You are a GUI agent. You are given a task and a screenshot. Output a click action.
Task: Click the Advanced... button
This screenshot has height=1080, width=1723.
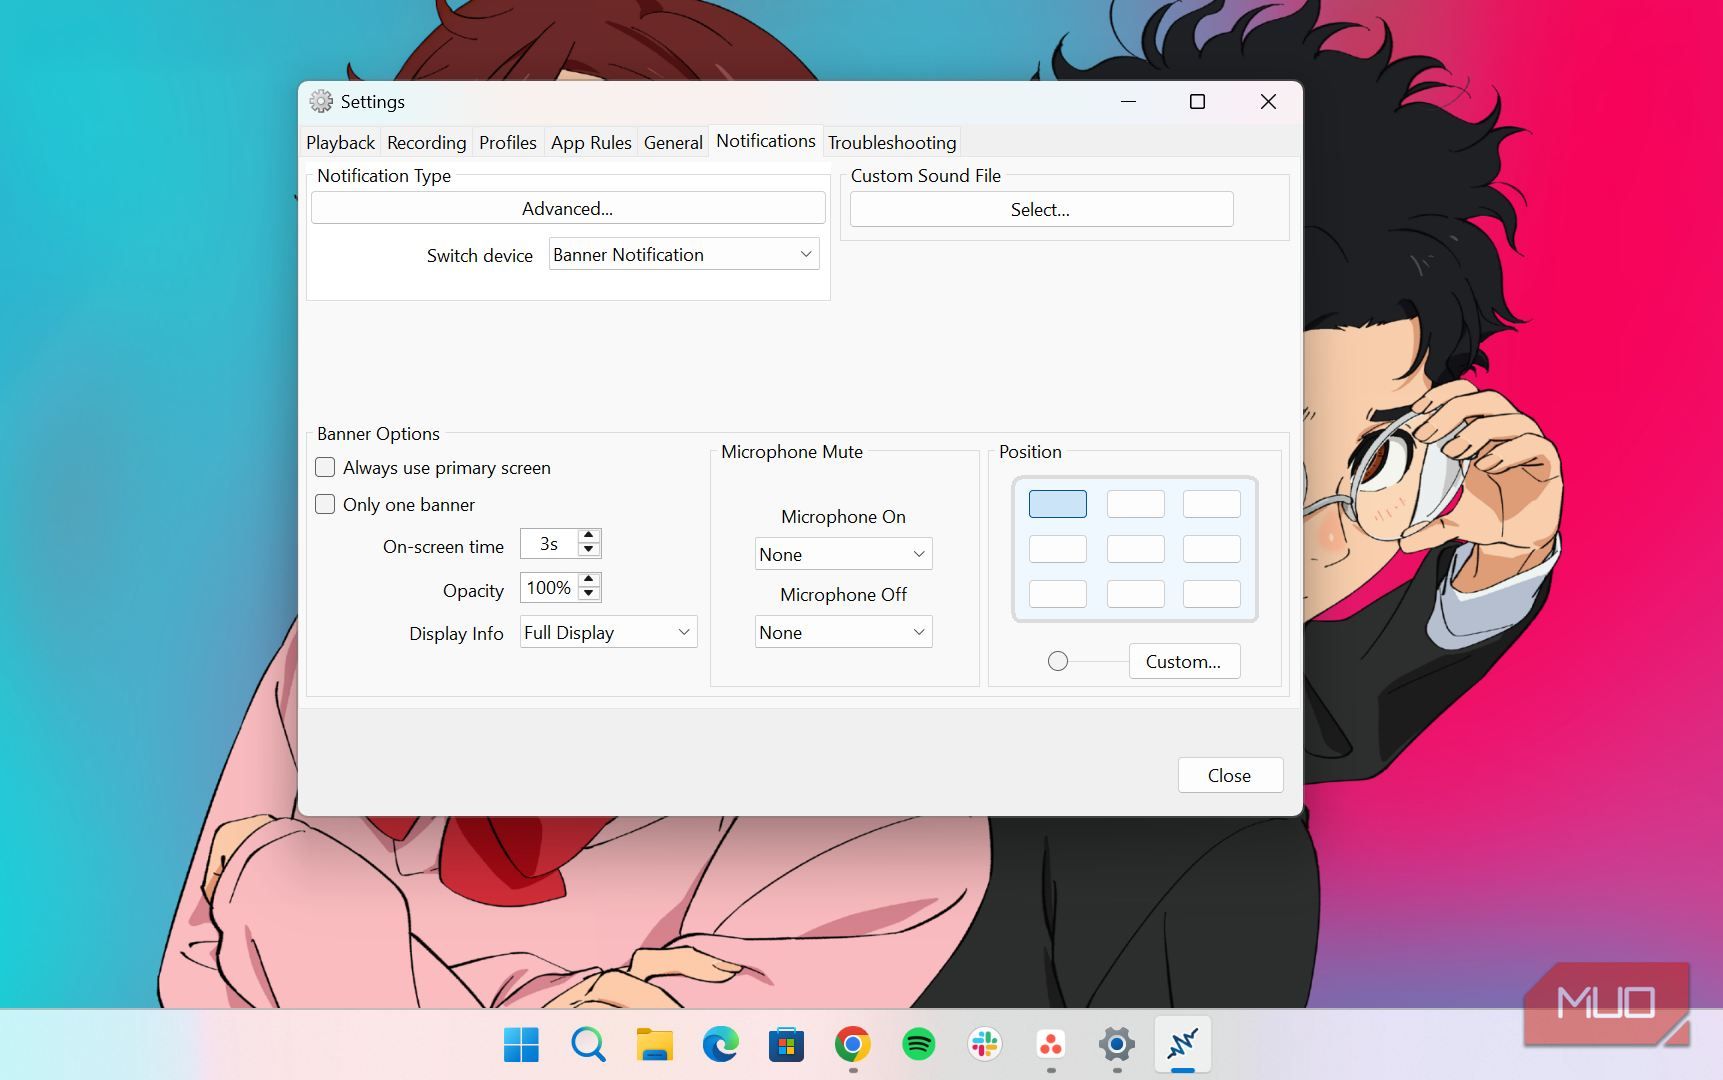568,208
